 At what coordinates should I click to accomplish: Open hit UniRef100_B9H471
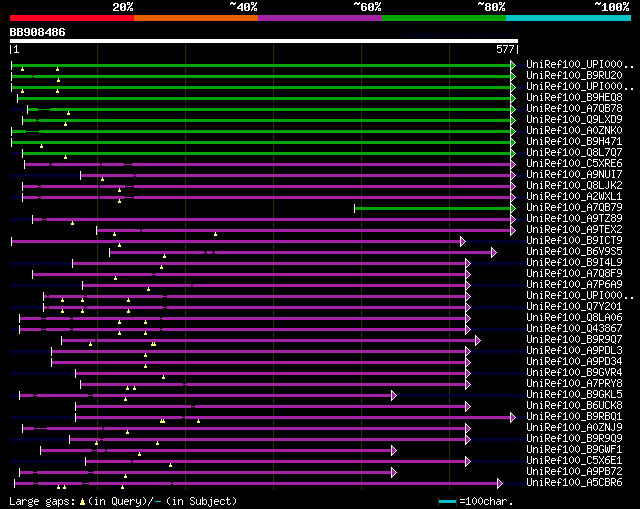coord(574,142)
